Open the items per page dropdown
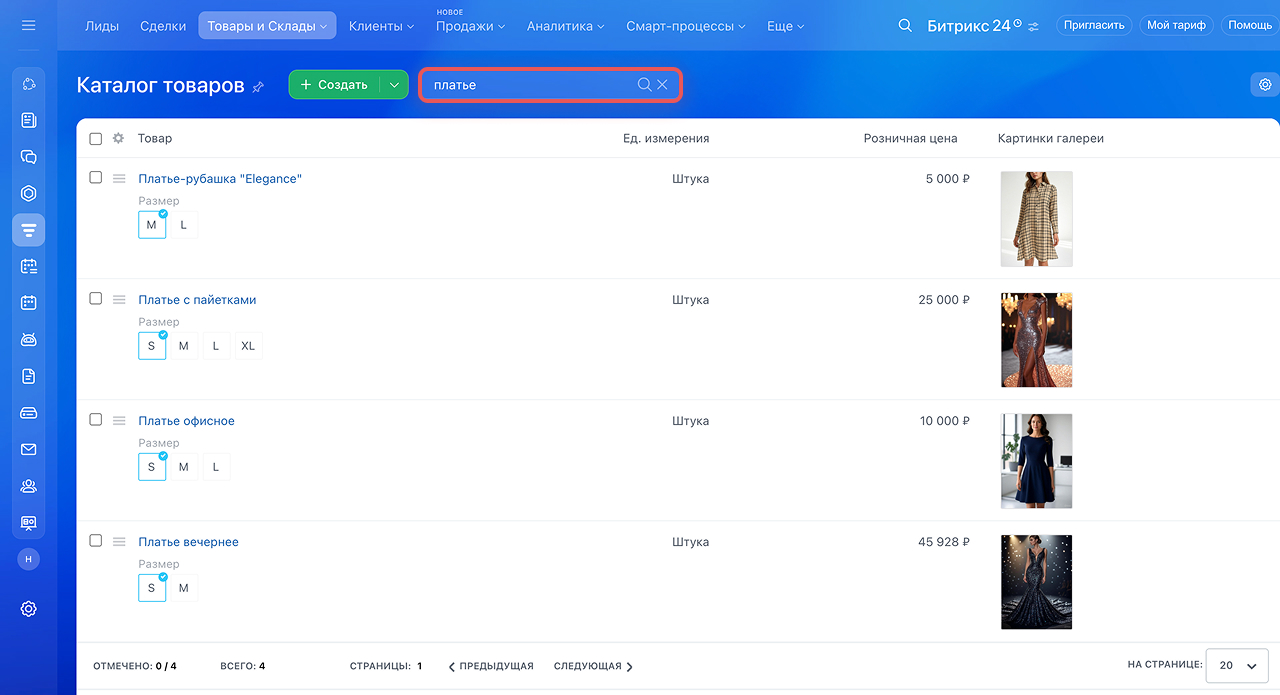The image size is (1280, 695). point(1237,666)
